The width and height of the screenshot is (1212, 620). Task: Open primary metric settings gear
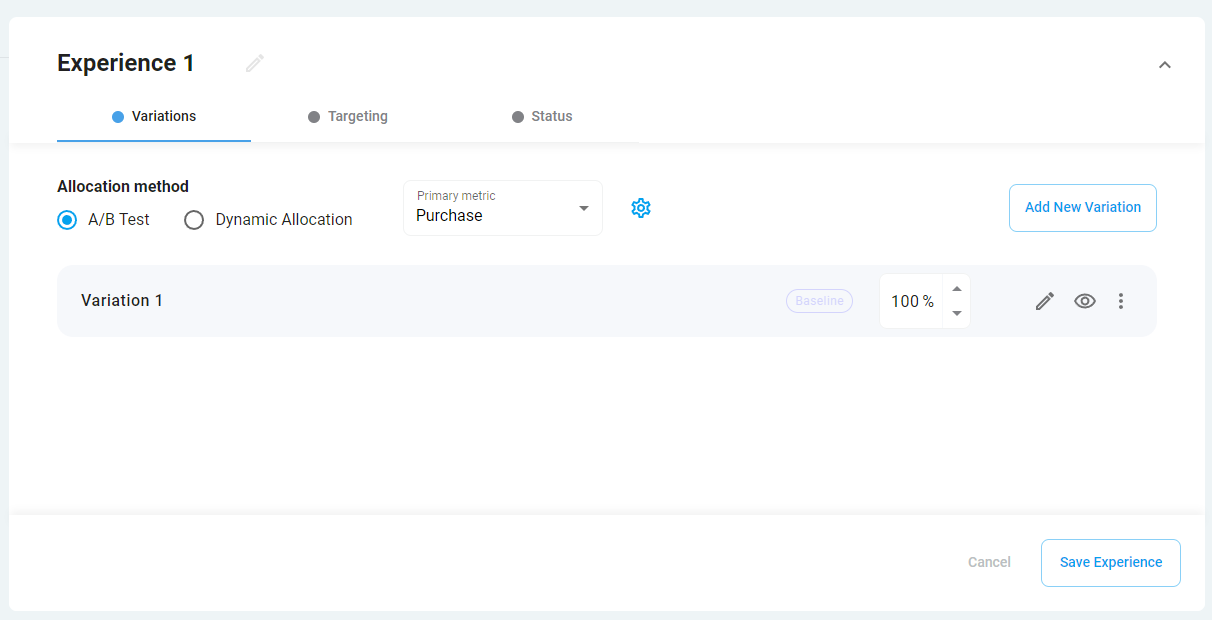point(641,208)
